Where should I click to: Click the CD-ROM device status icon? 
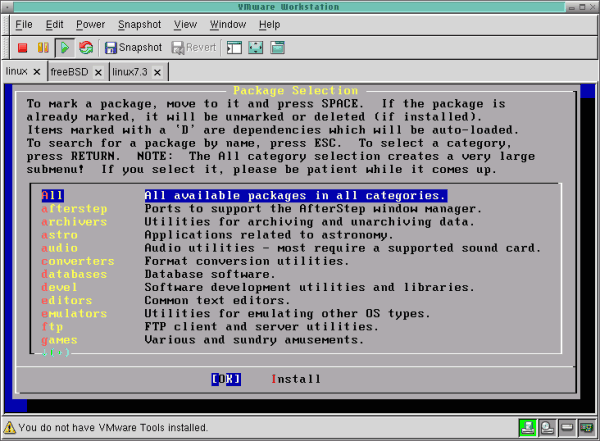pos(547,428)
